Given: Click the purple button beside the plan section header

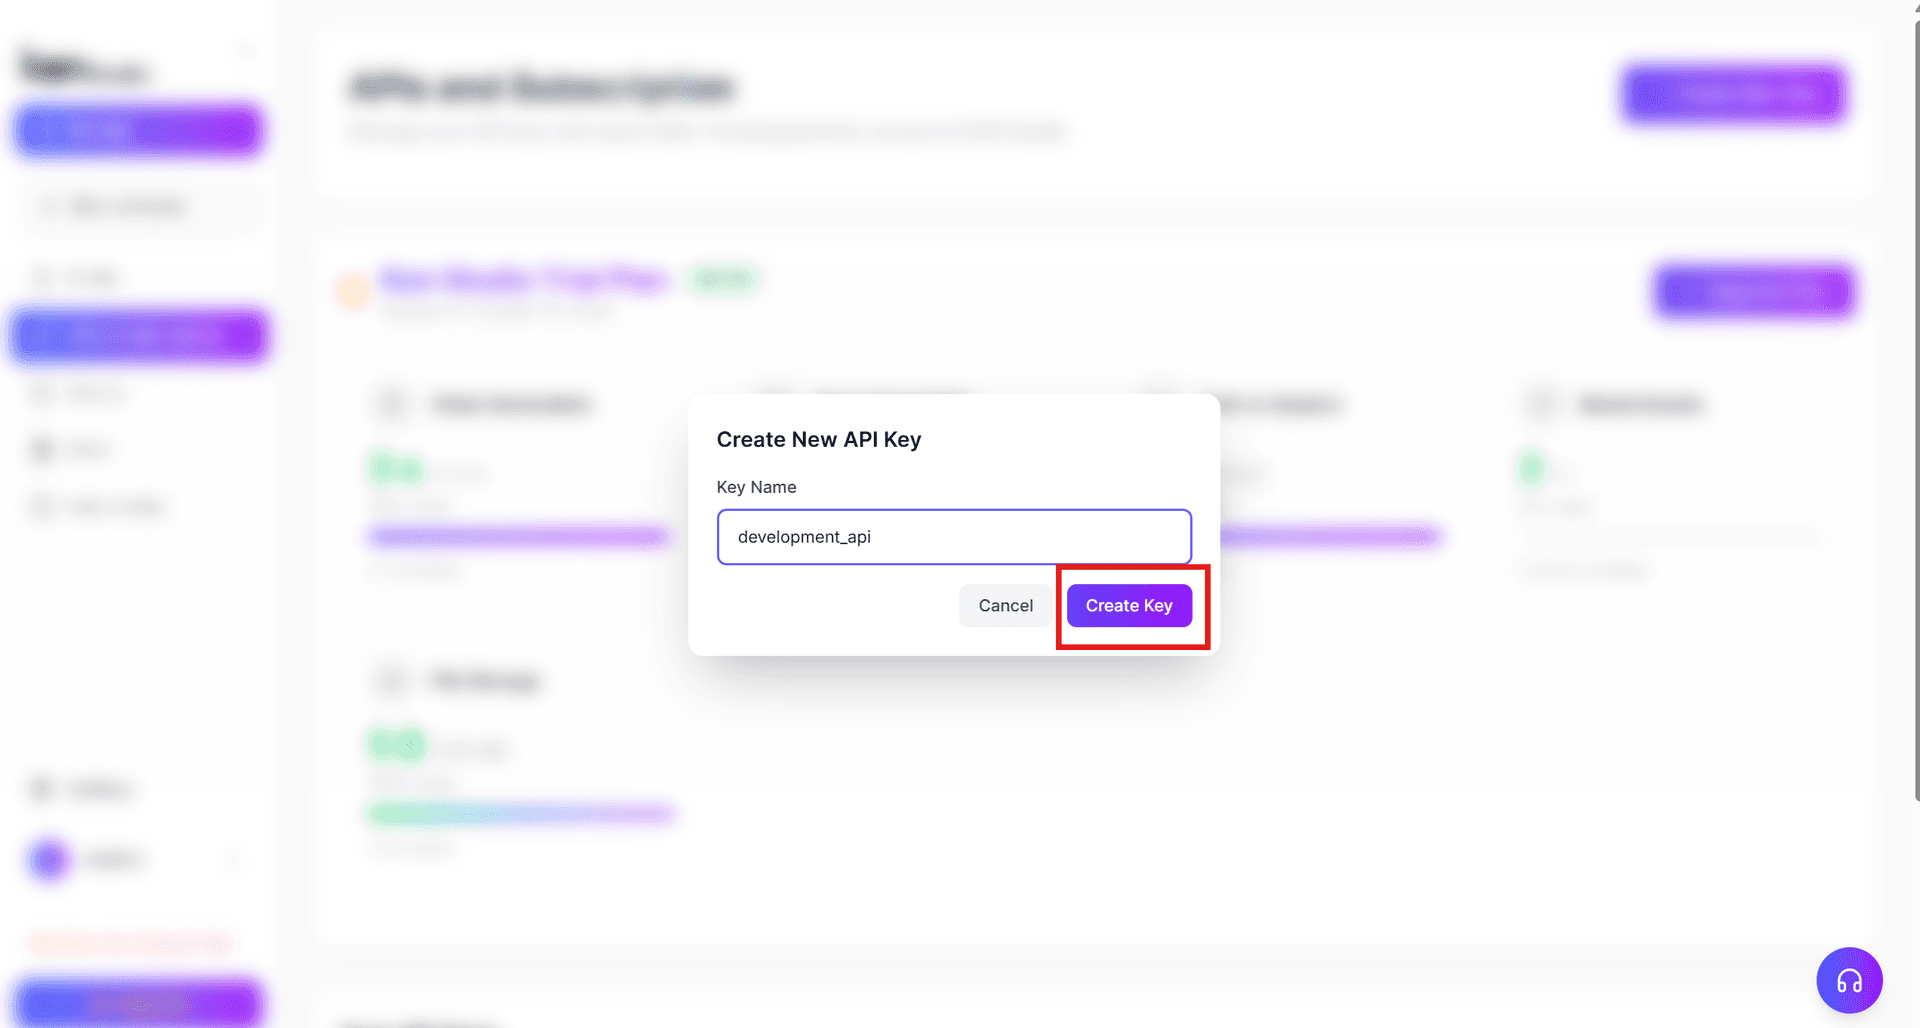Looking at the screenshot, I should 1753,291.
